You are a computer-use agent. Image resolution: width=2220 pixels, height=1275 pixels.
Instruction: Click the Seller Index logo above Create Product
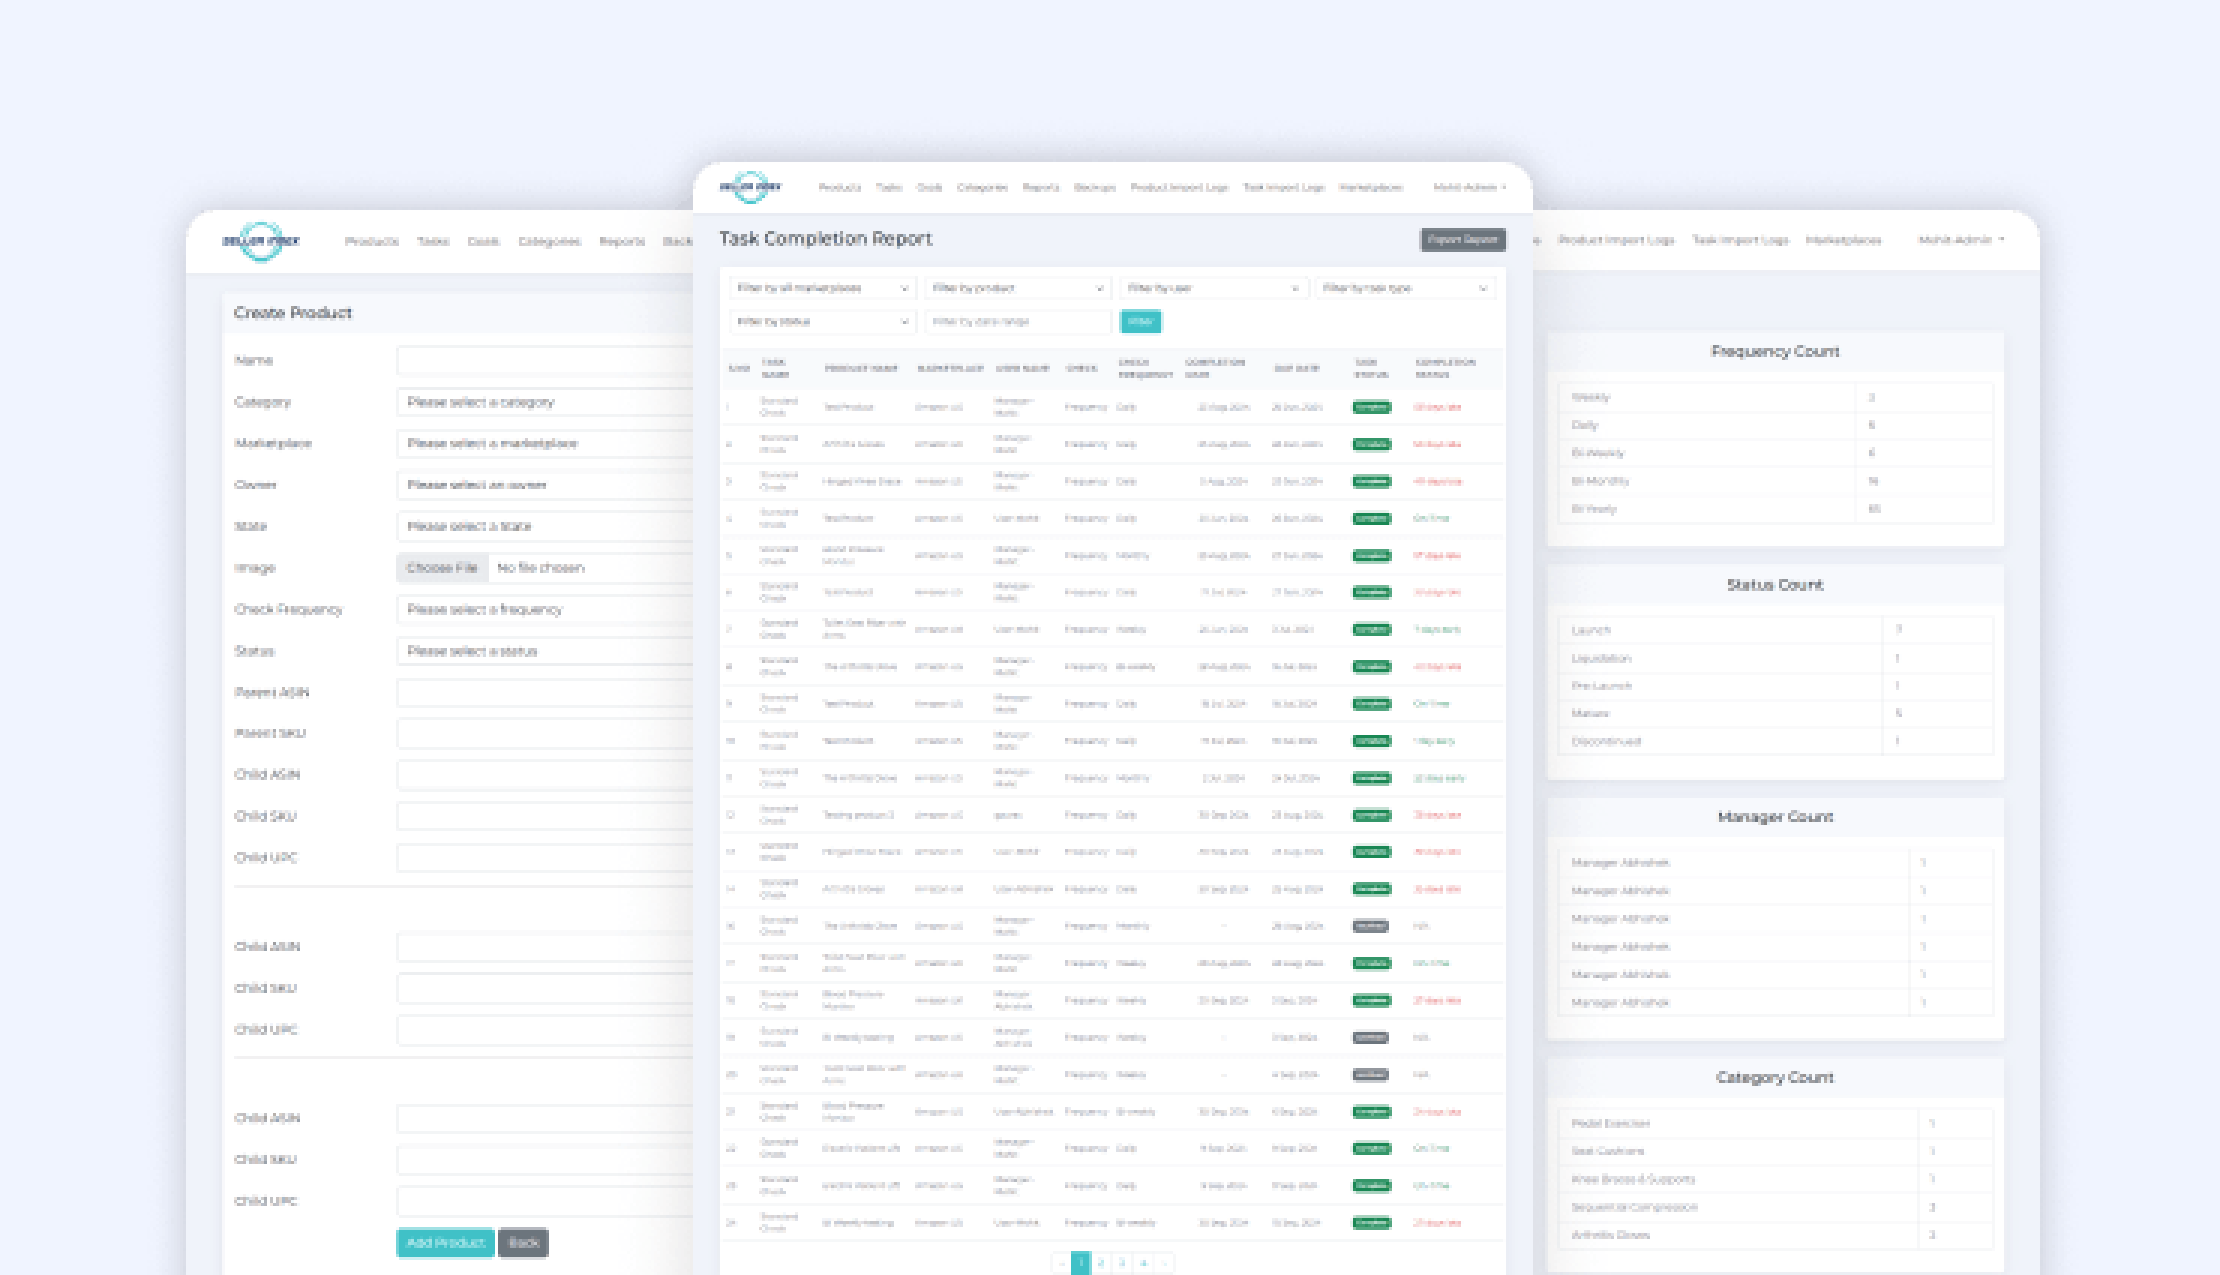pos(261,241)
